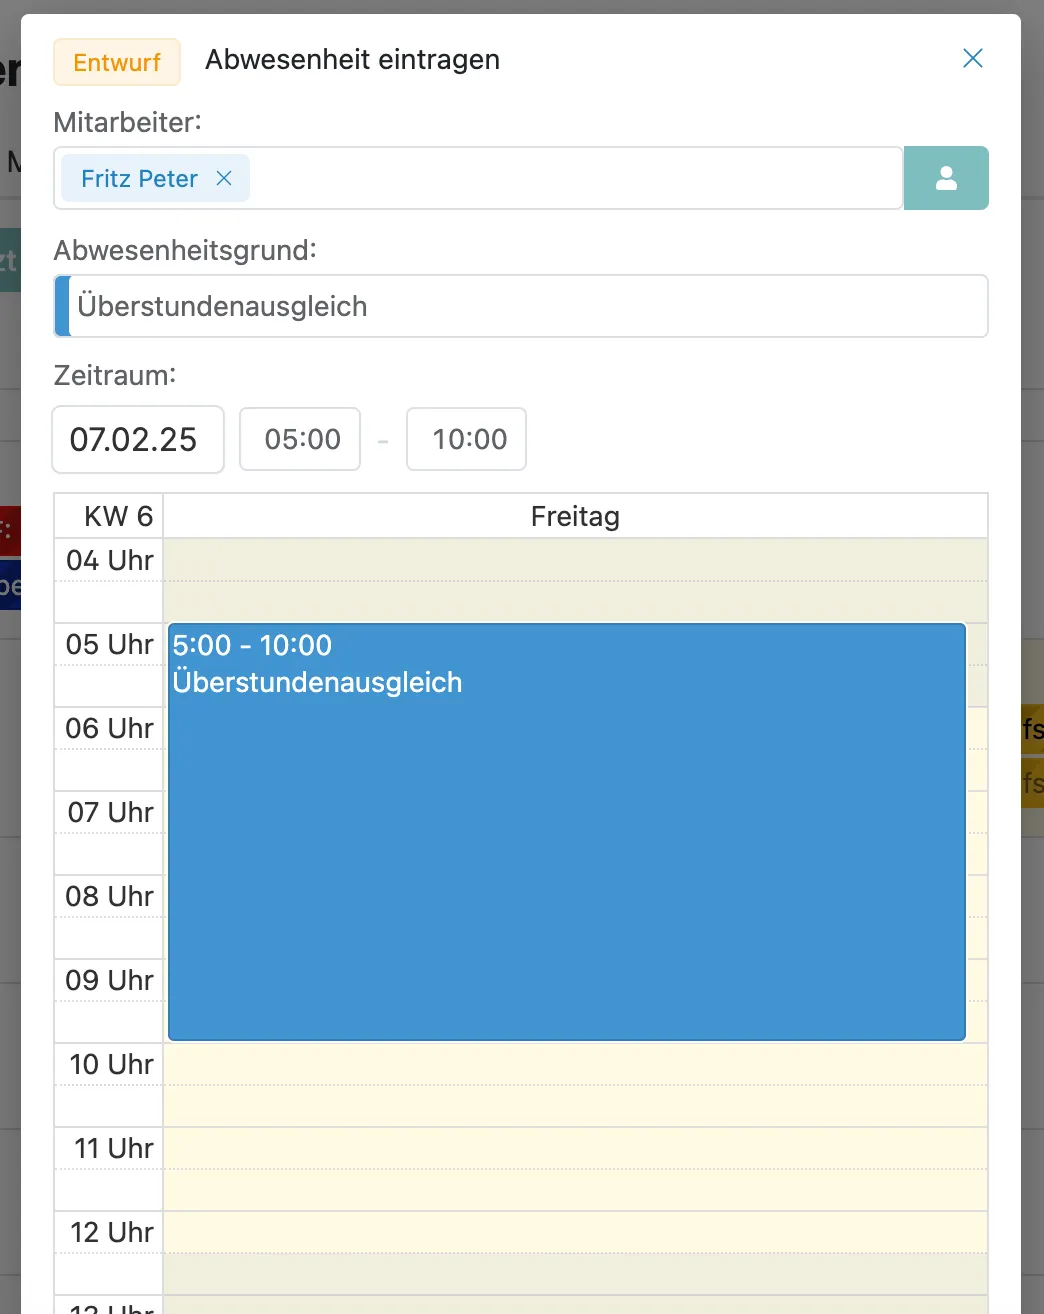Click the 04 Uhr time slot
This screenshot has height=1314, width=1044.
(x=575, y=560)
